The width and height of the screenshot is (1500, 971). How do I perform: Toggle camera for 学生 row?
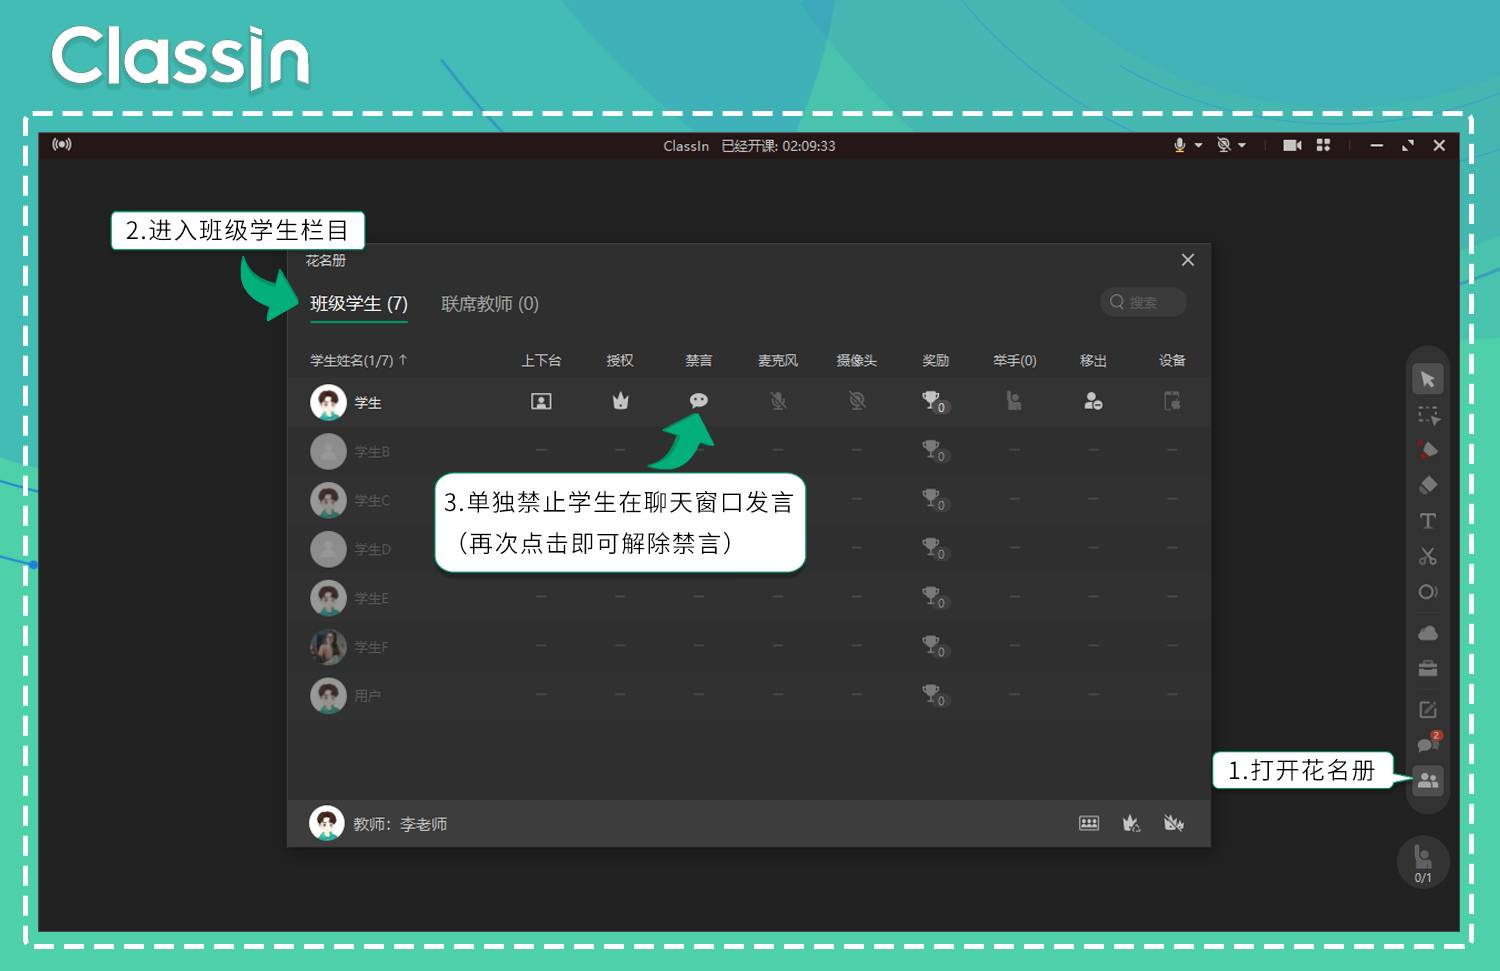pyautogui.click(x=857, y=401)
